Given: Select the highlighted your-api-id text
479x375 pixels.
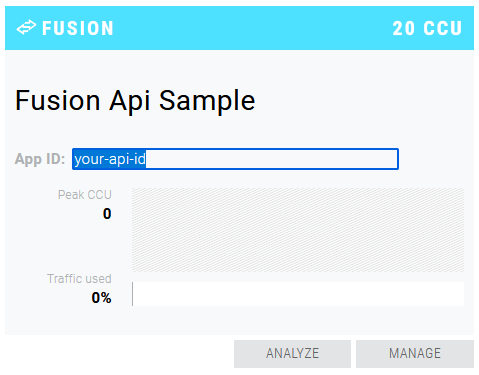Looking at the screenshot, I should pos(110,159).
